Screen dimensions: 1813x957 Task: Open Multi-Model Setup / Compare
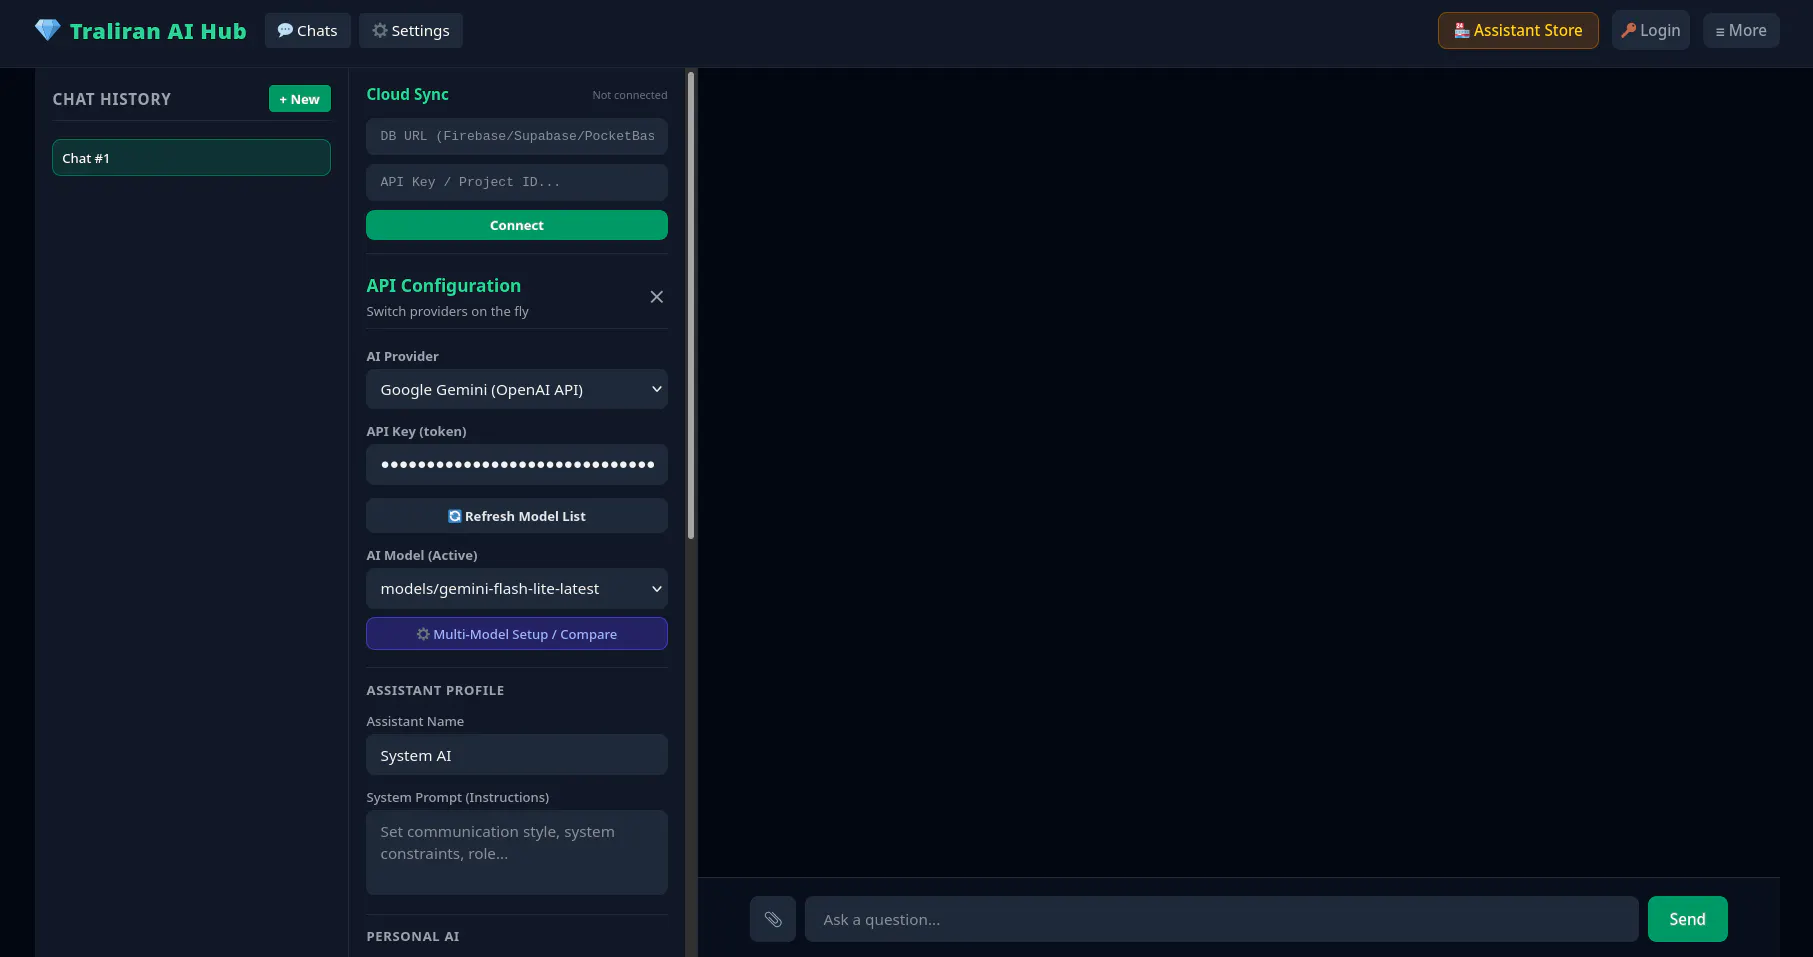[x=517, y=634]
